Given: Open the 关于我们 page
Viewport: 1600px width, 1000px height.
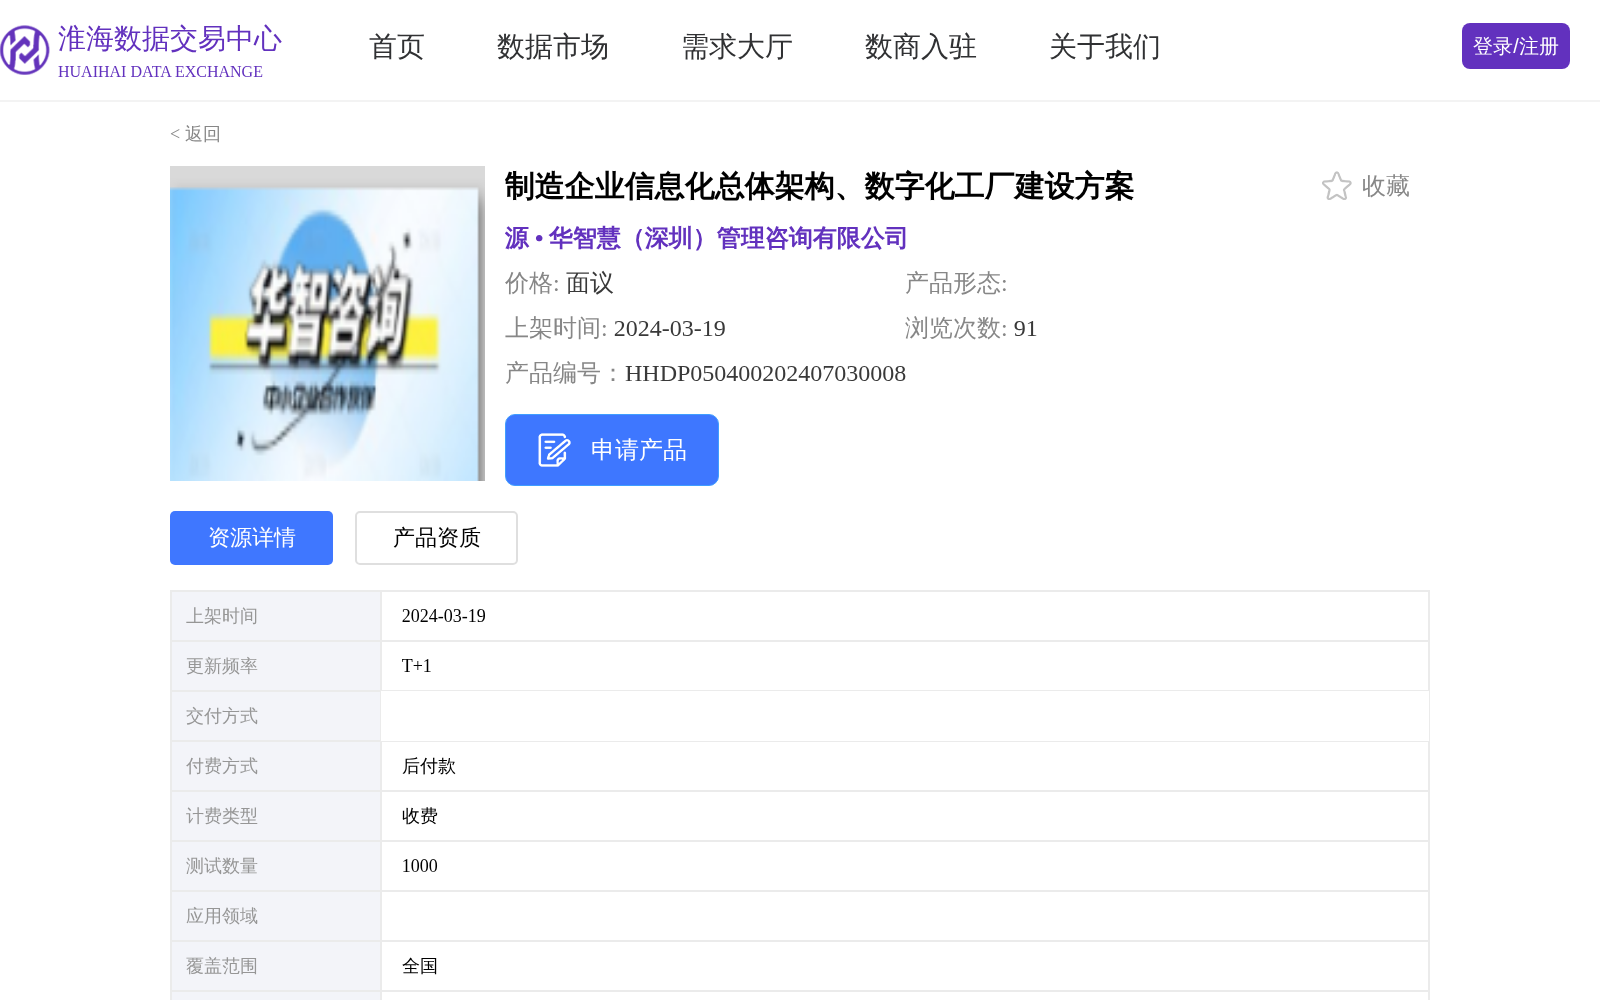Looking at the screenshot, I should point(1105,47).
